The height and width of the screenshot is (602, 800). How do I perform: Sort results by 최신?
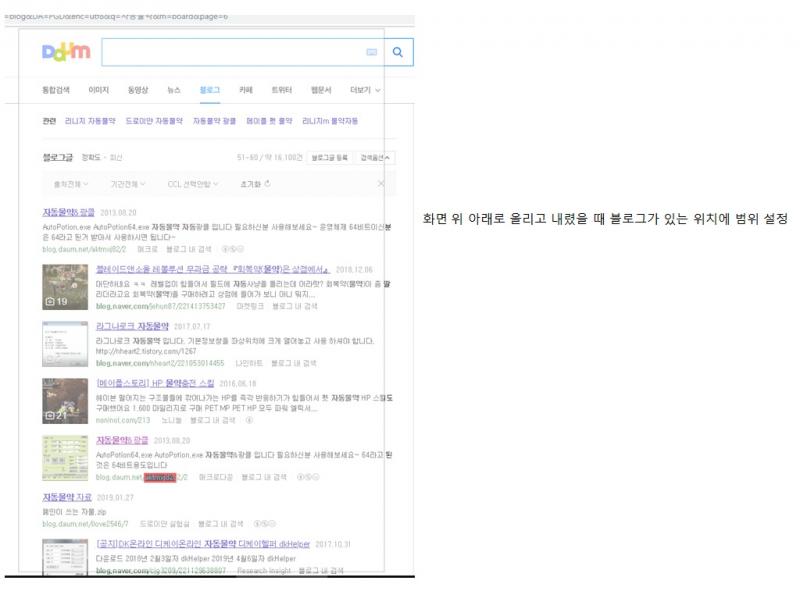pyautogui.click(x=116, y=157)
